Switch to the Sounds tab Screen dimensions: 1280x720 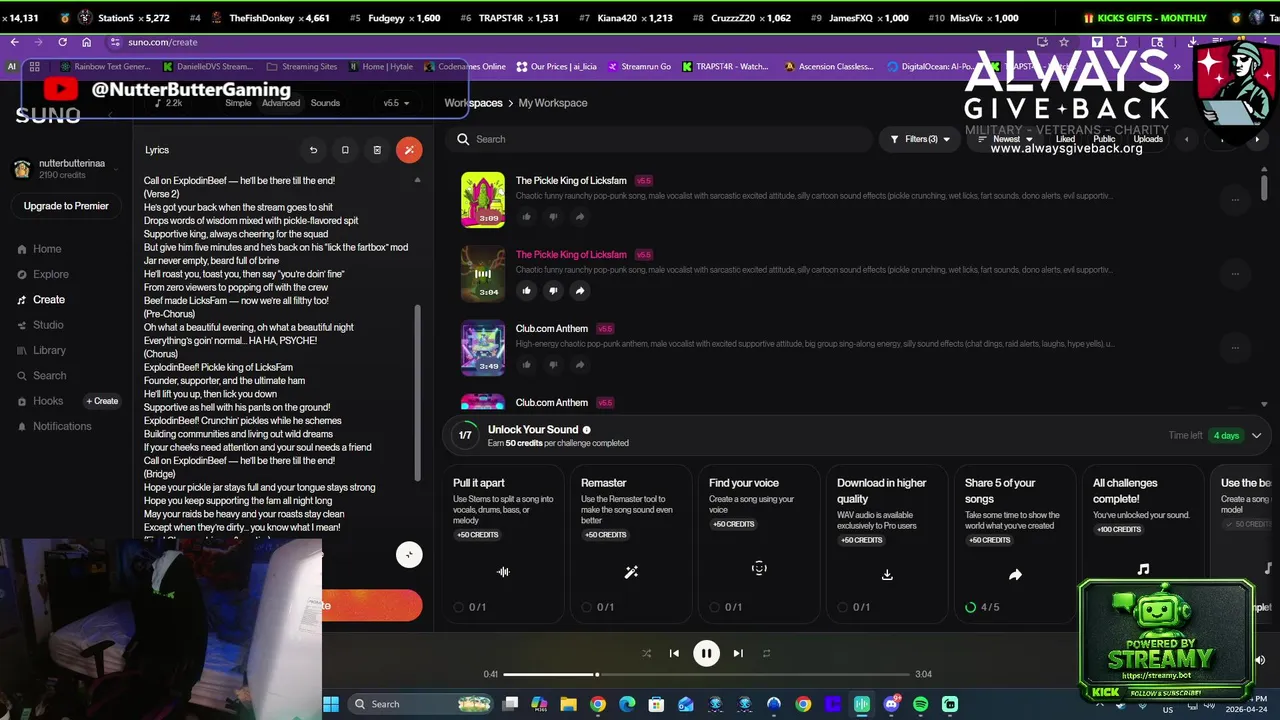(325, 103)
